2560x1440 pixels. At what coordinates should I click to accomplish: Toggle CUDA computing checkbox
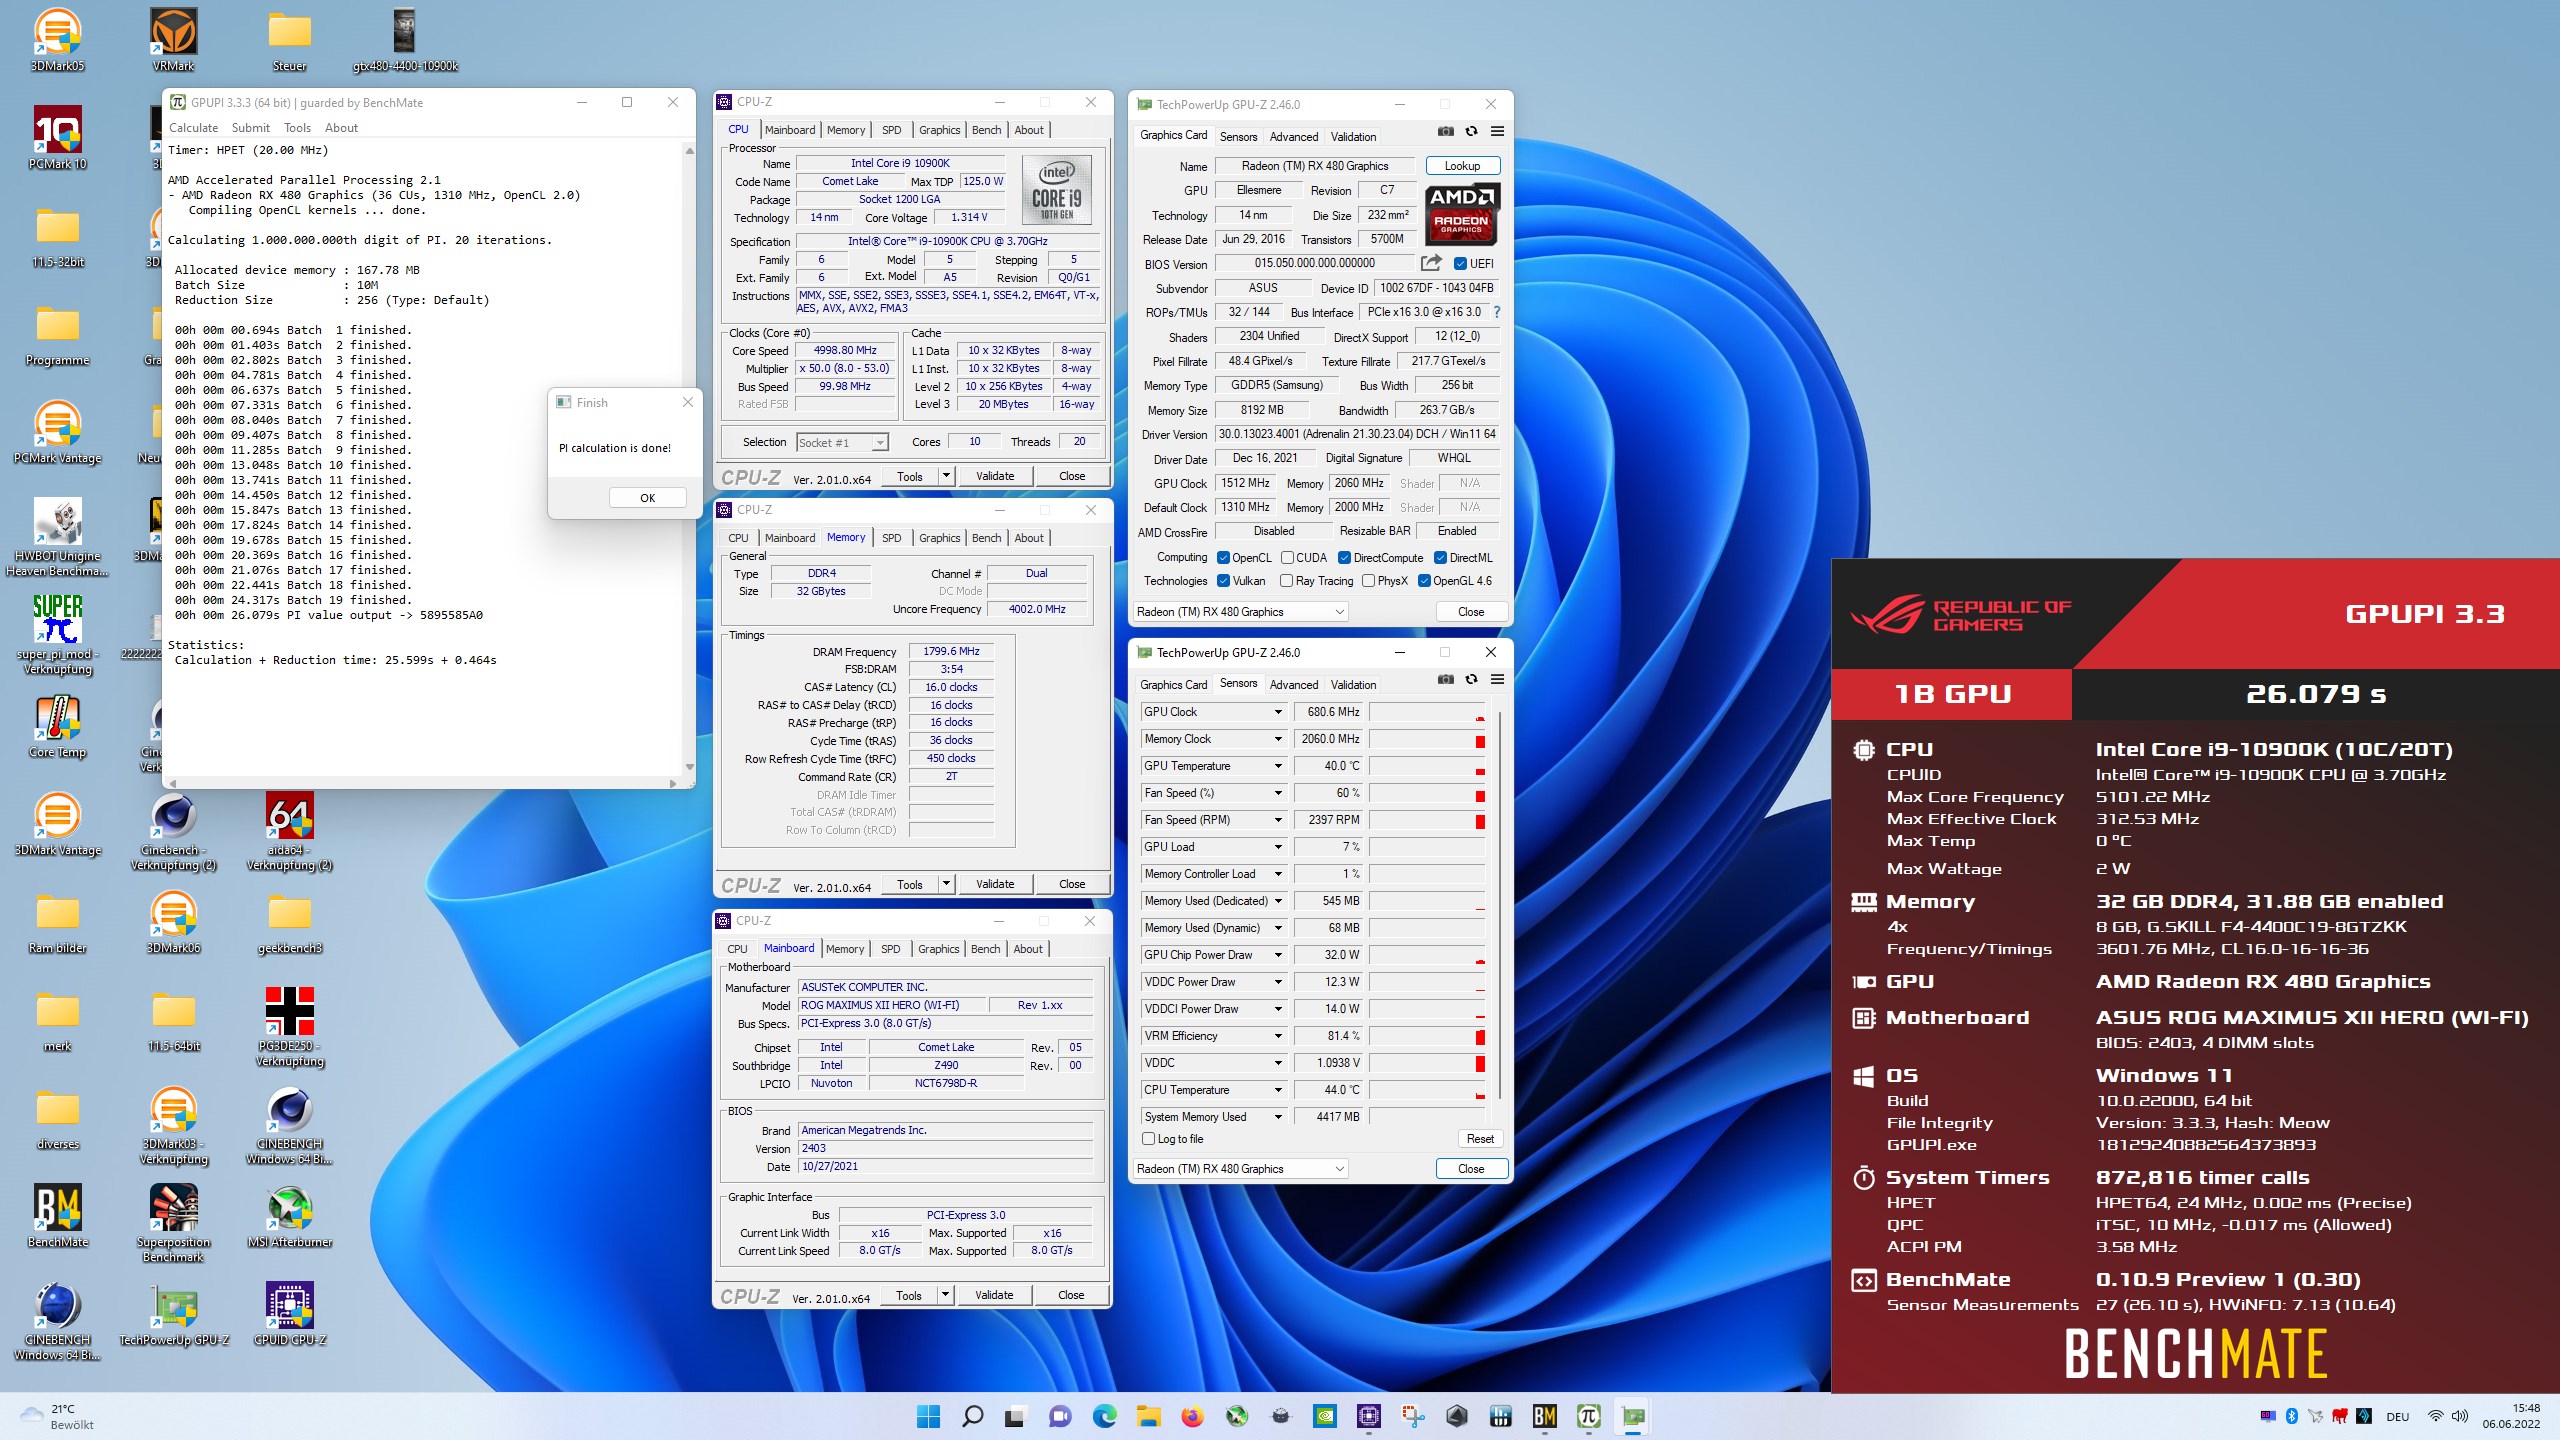point(1288,558)
